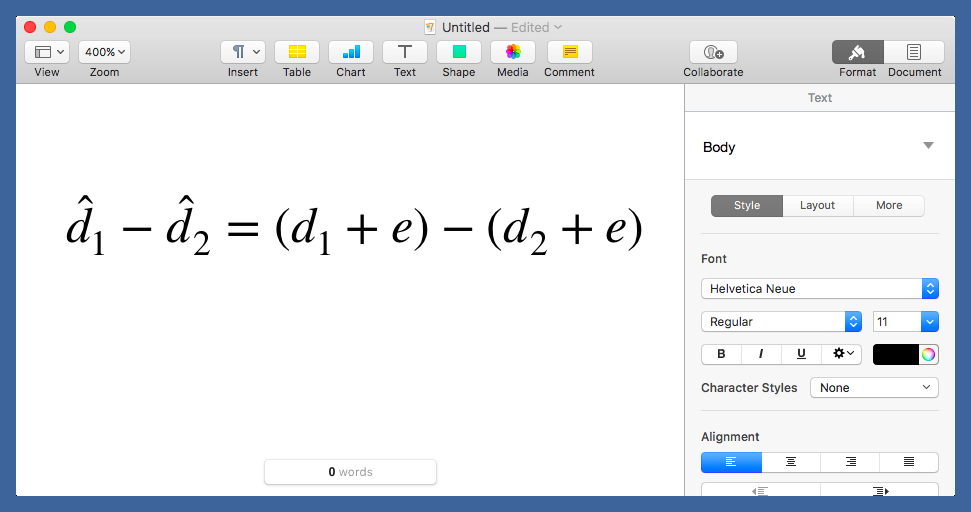
Task: Toggle Bold text formatting
Action: (721, 354)
